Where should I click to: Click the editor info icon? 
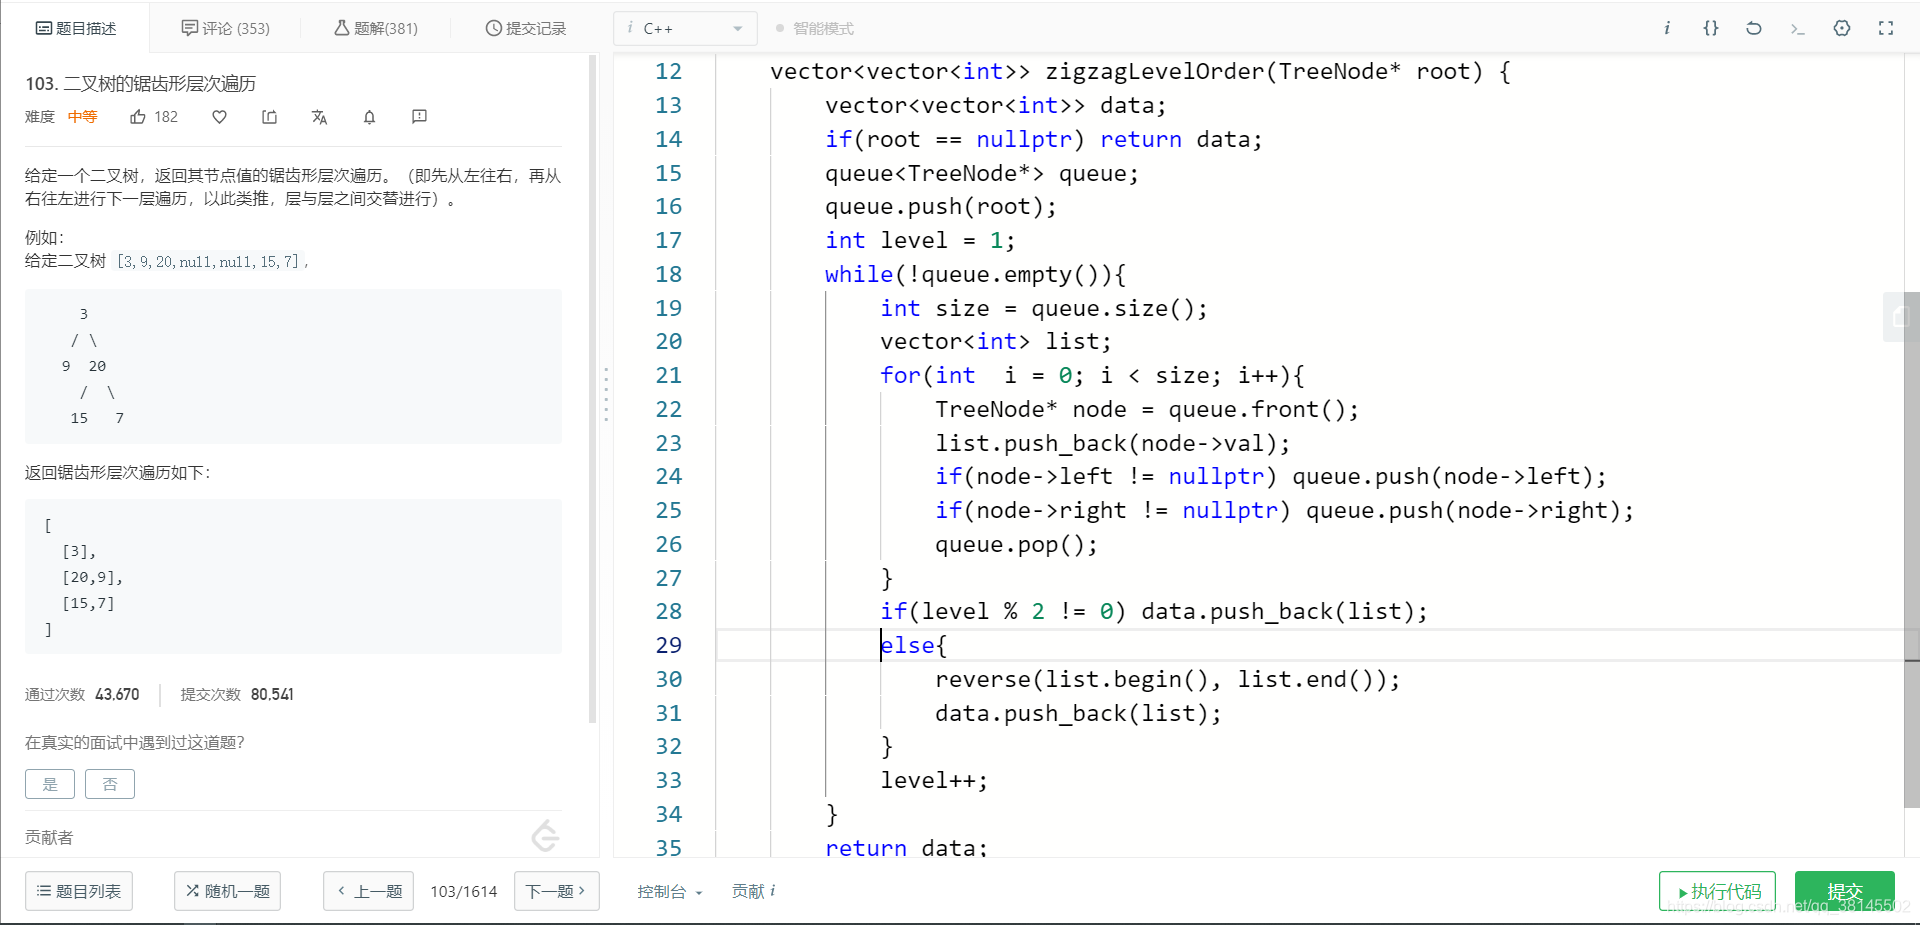1667,28
